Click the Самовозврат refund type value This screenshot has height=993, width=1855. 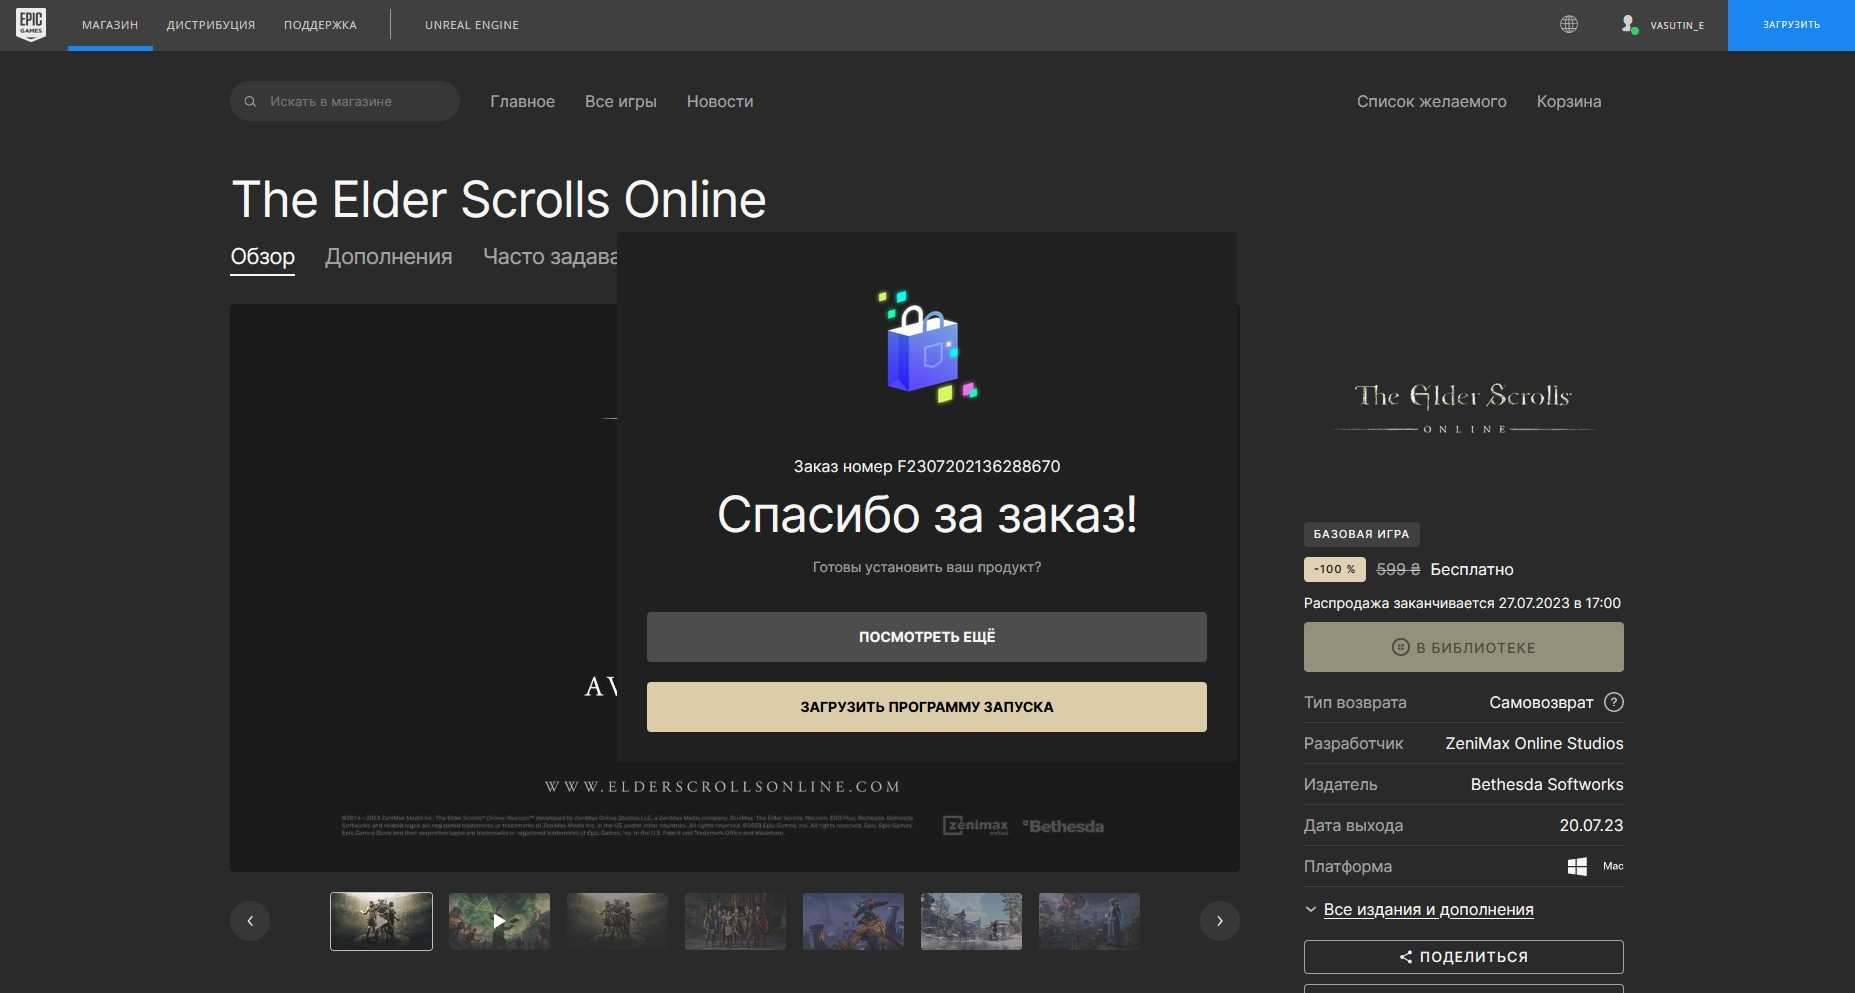(x=1541, y=702)
